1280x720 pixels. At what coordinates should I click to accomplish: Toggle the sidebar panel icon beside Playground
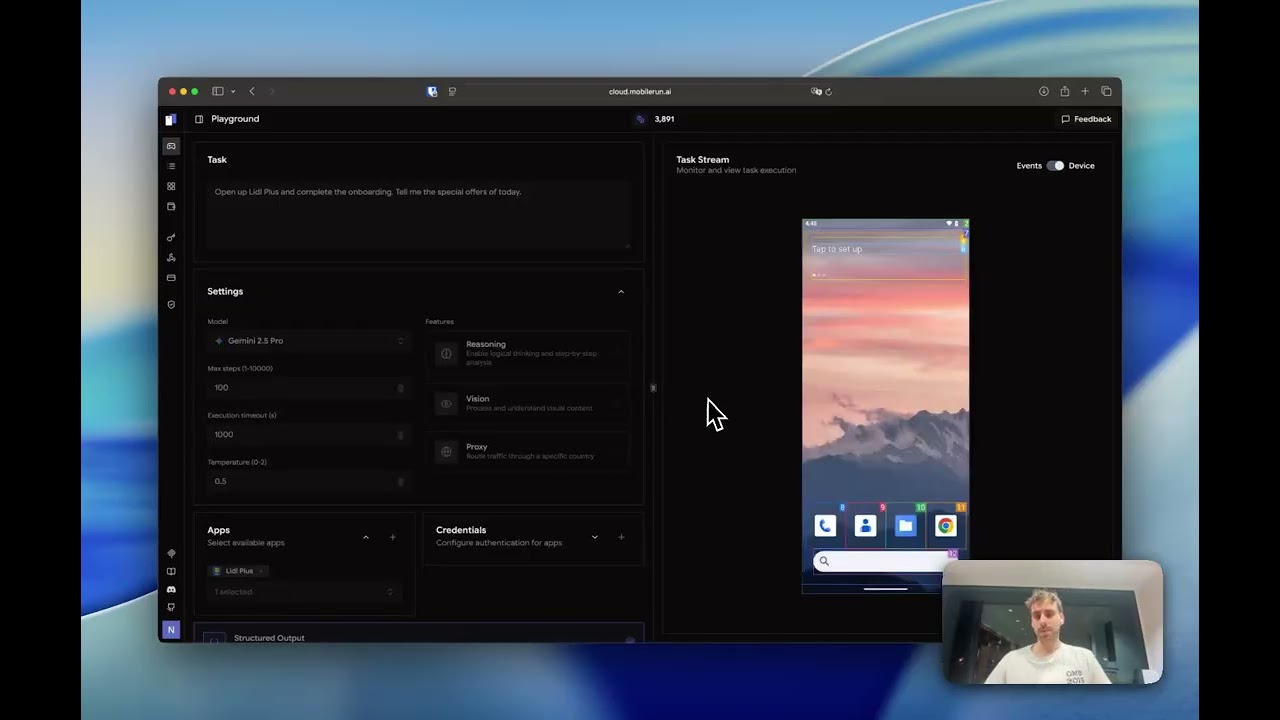199,119
